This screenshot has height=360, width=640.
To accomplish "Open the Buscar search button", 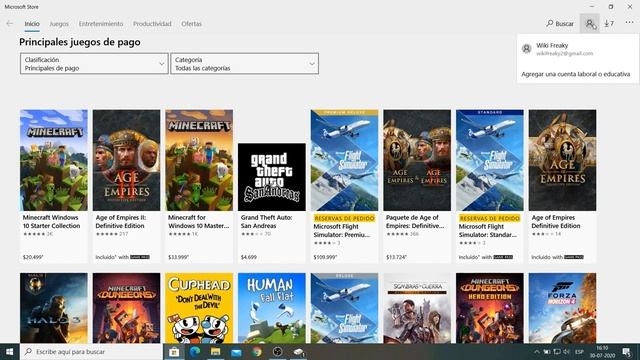I will [560, 24].
